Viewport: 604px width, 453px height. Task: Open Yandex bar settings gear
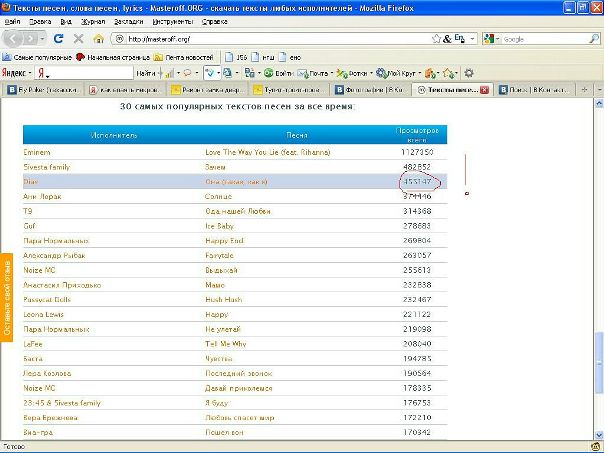click(469, 73)
